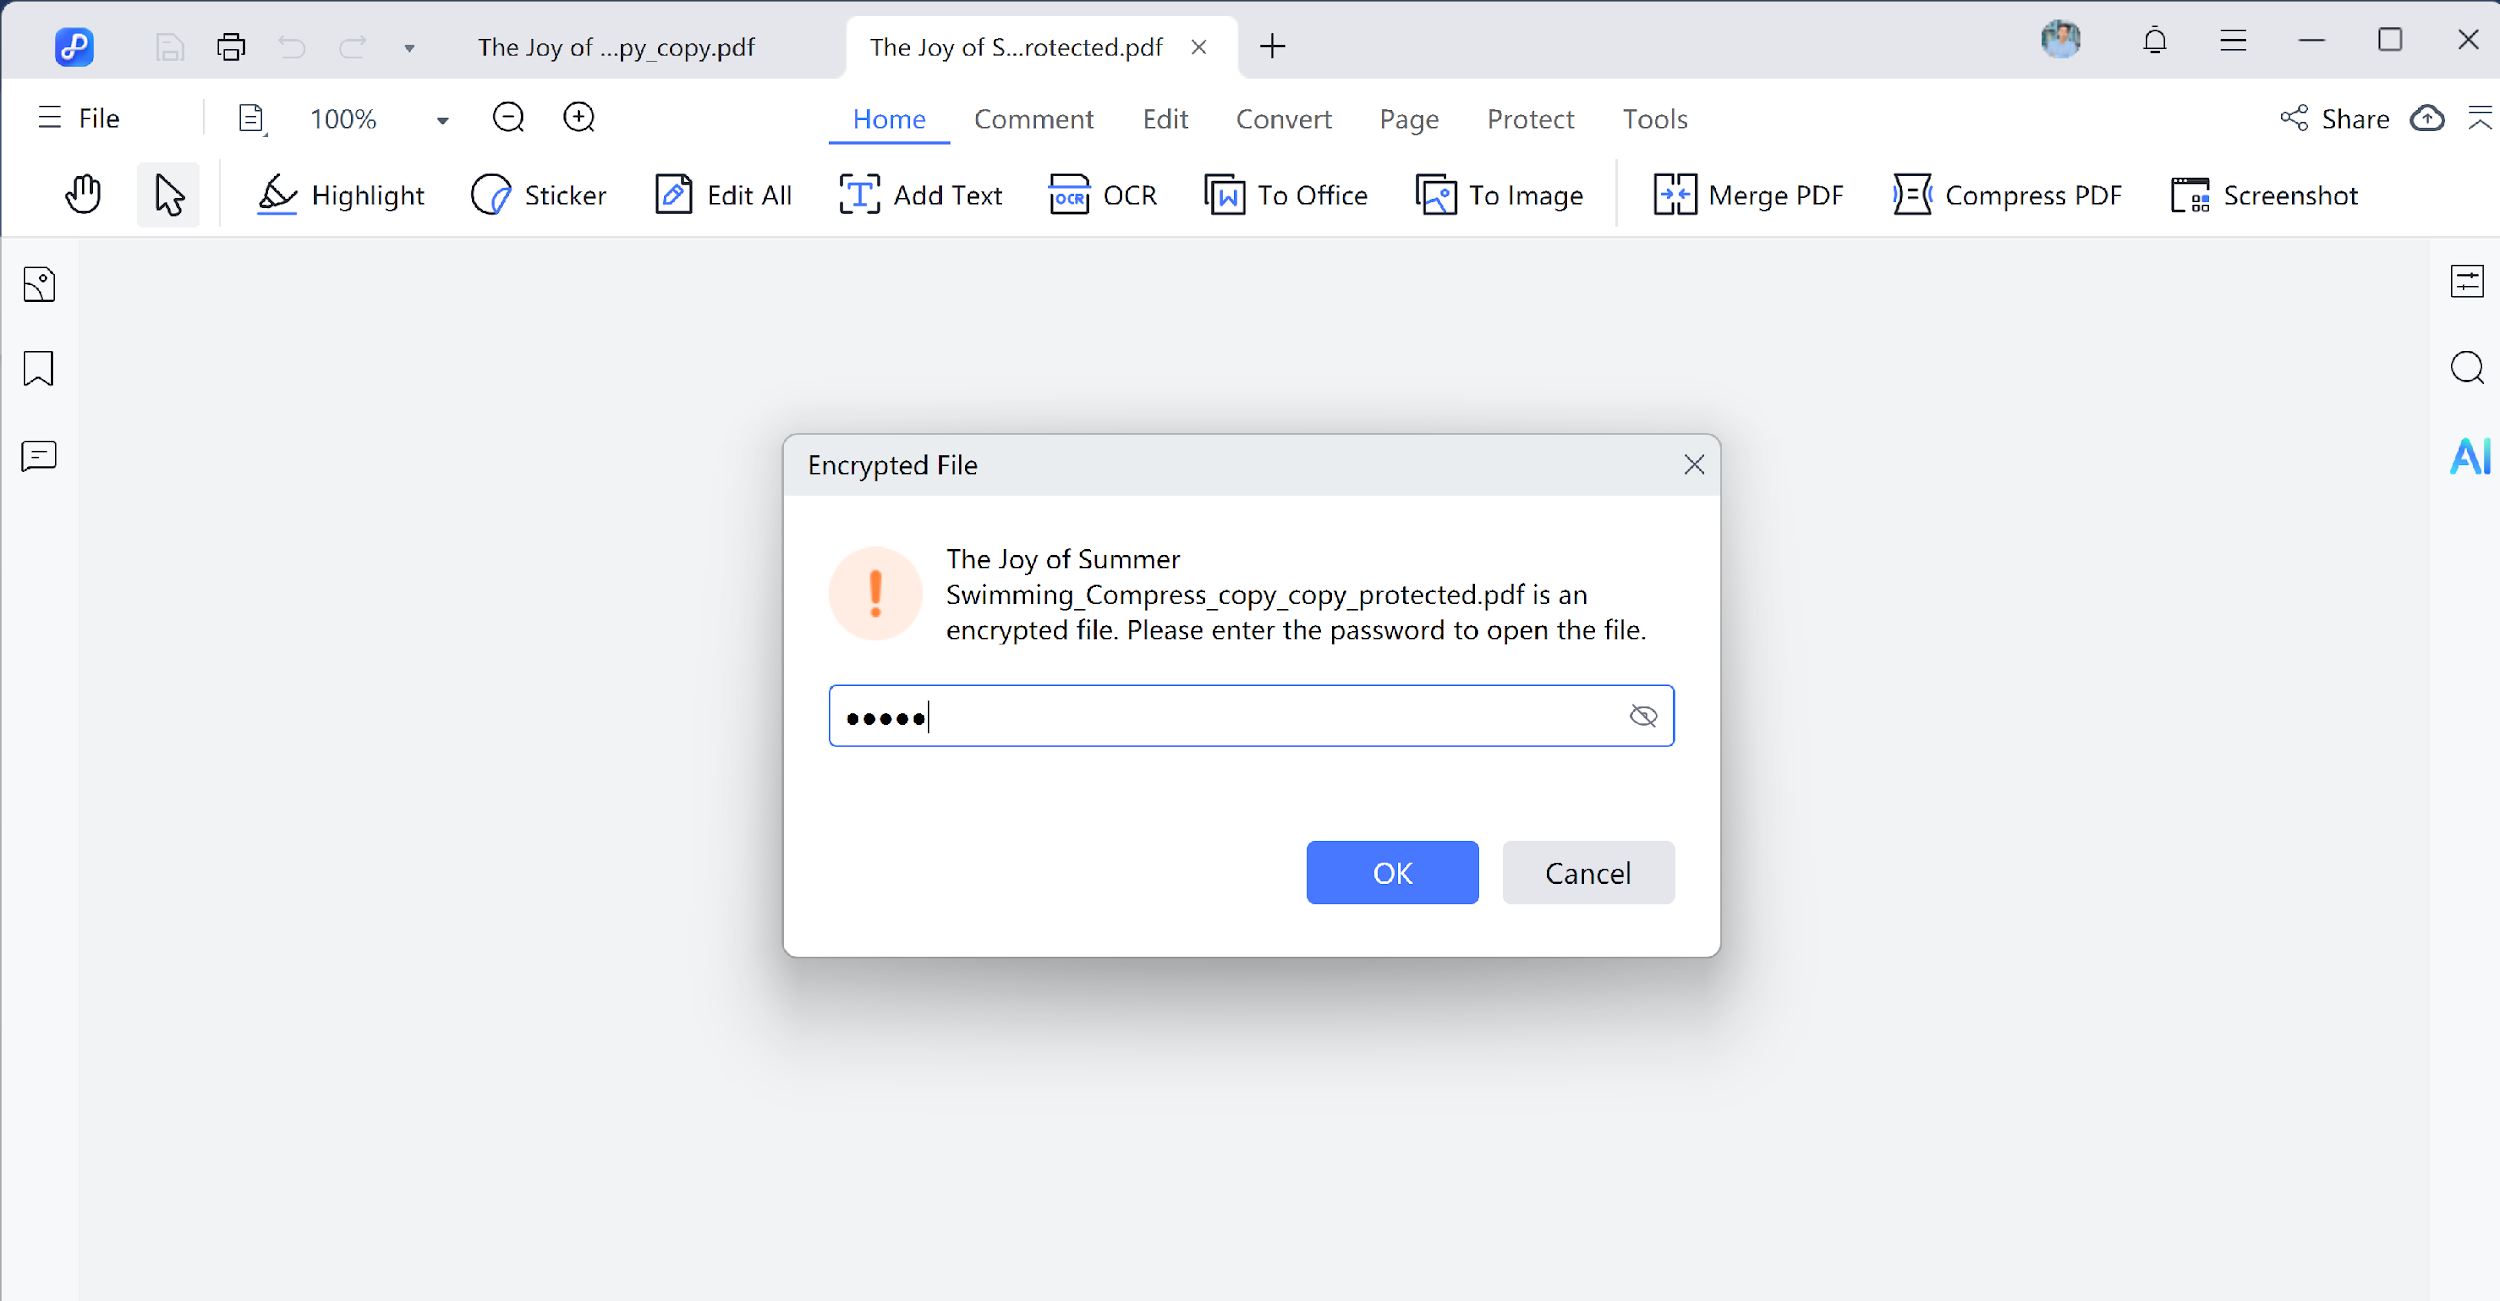Open the Sticker tool
The height and width of the screenshot is (1301, 2500).
pos(538,194)
